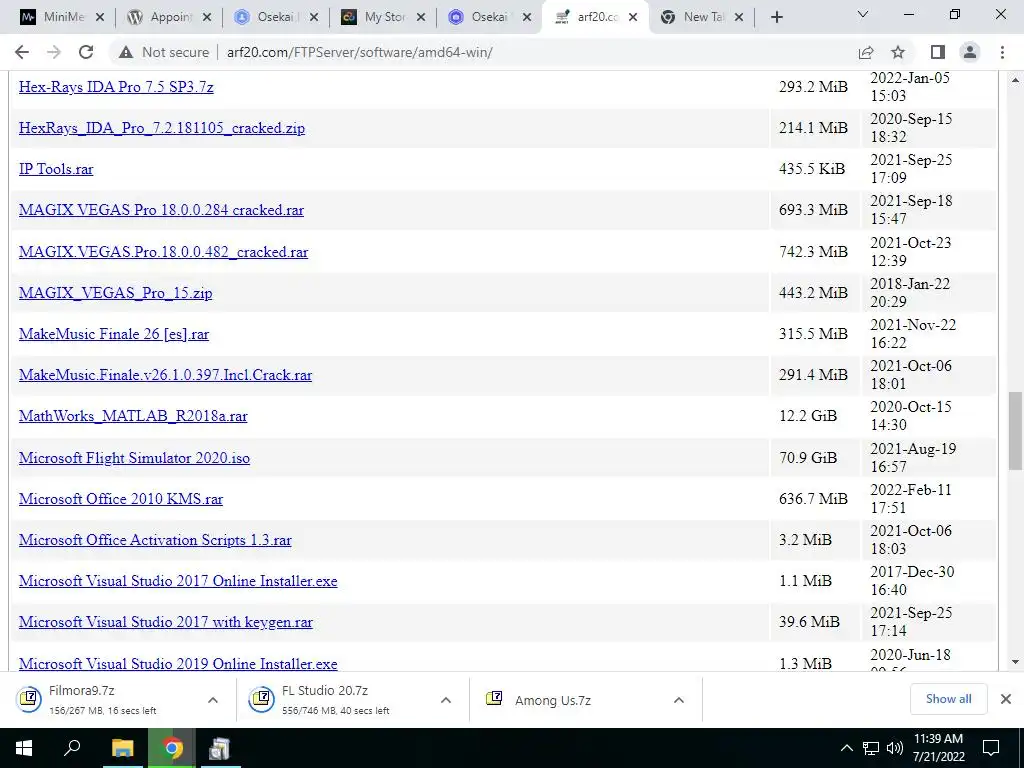Open network status tray icon

tap(871, 748)
